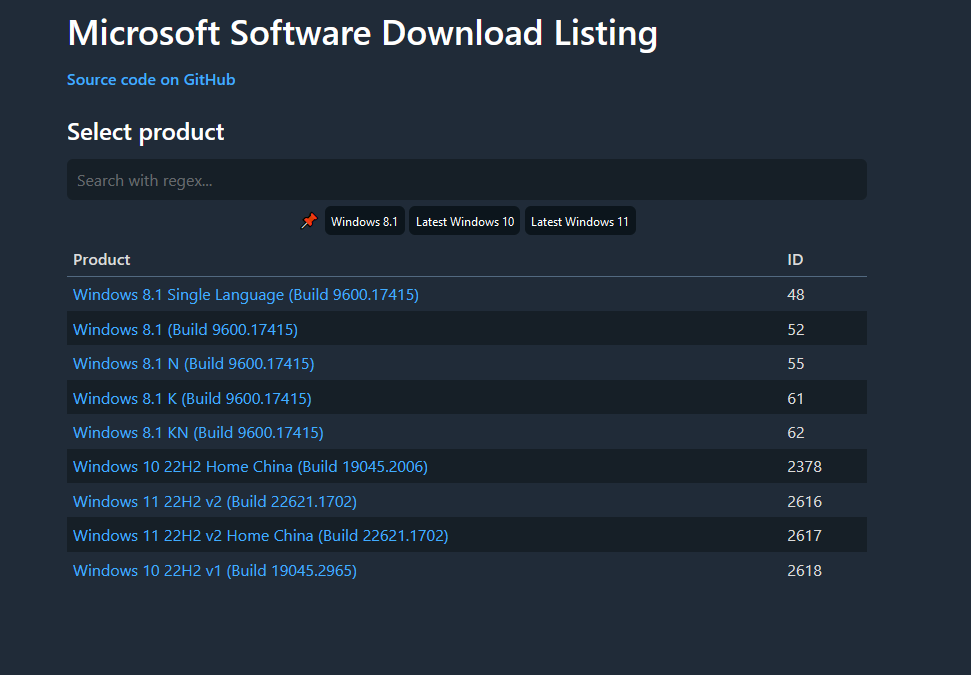Select the Windows 8.1 preset filter
Viewport: 971px width, 675px height.
tap(364, 221)
